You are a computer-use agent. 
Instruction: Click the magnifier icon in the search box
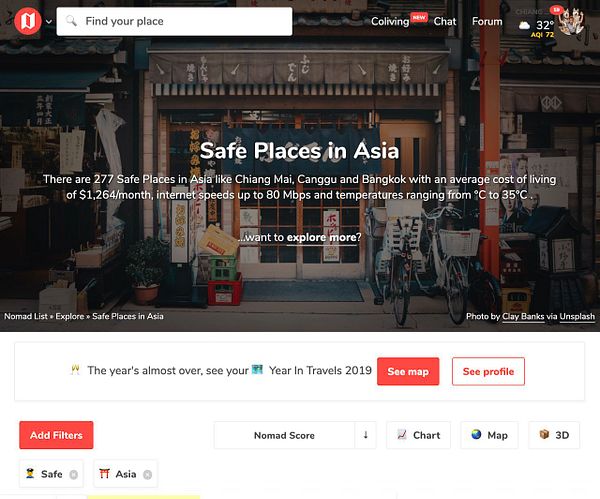(x=71, y=21)
